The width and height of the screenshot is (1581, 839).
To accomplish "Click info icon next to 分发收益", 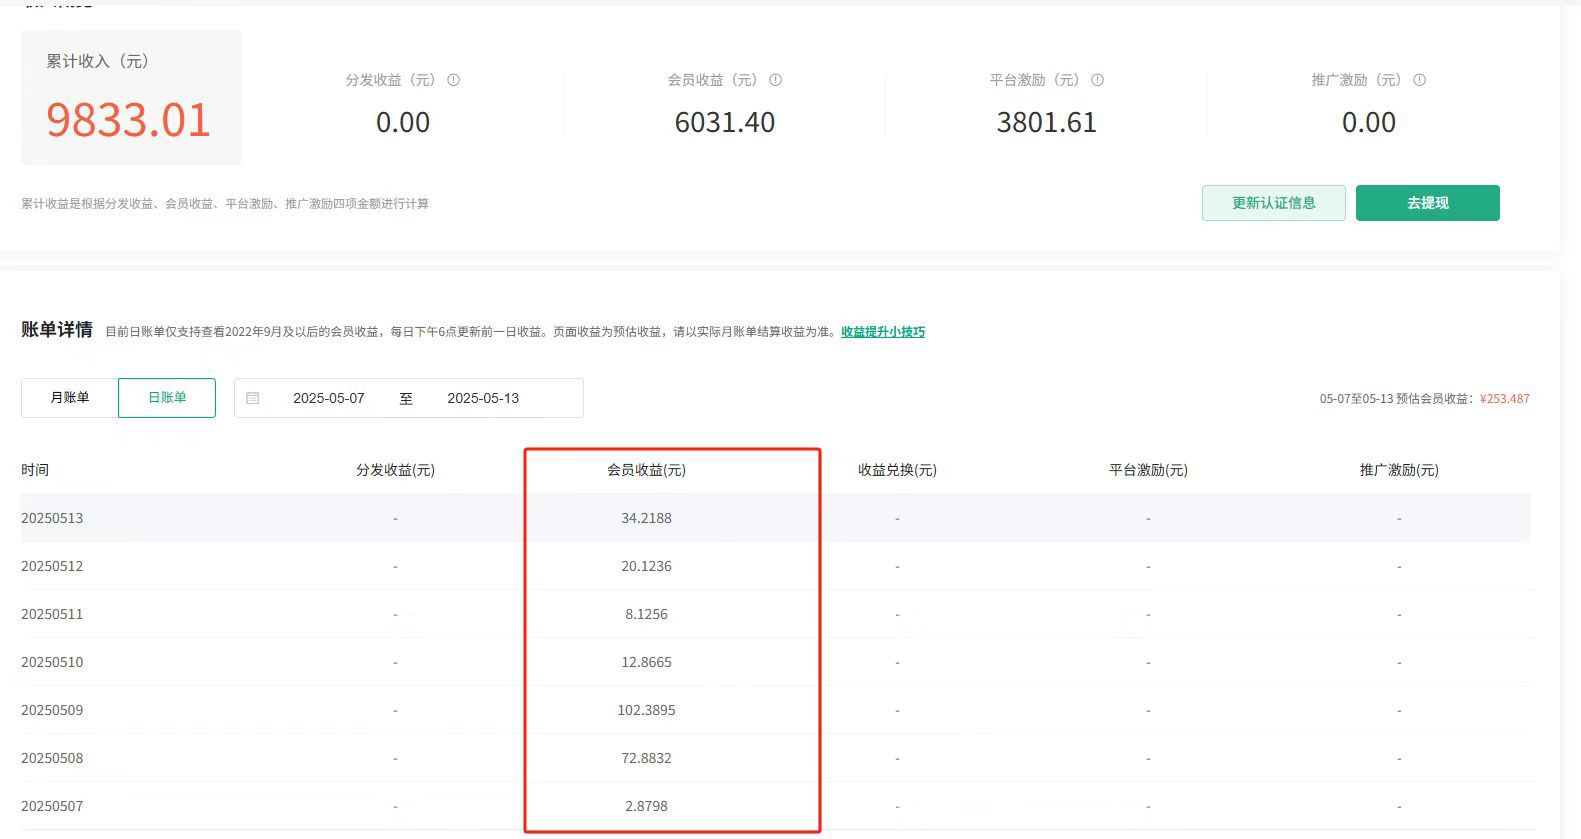I will pyautogui.click(x=453, y=80).
